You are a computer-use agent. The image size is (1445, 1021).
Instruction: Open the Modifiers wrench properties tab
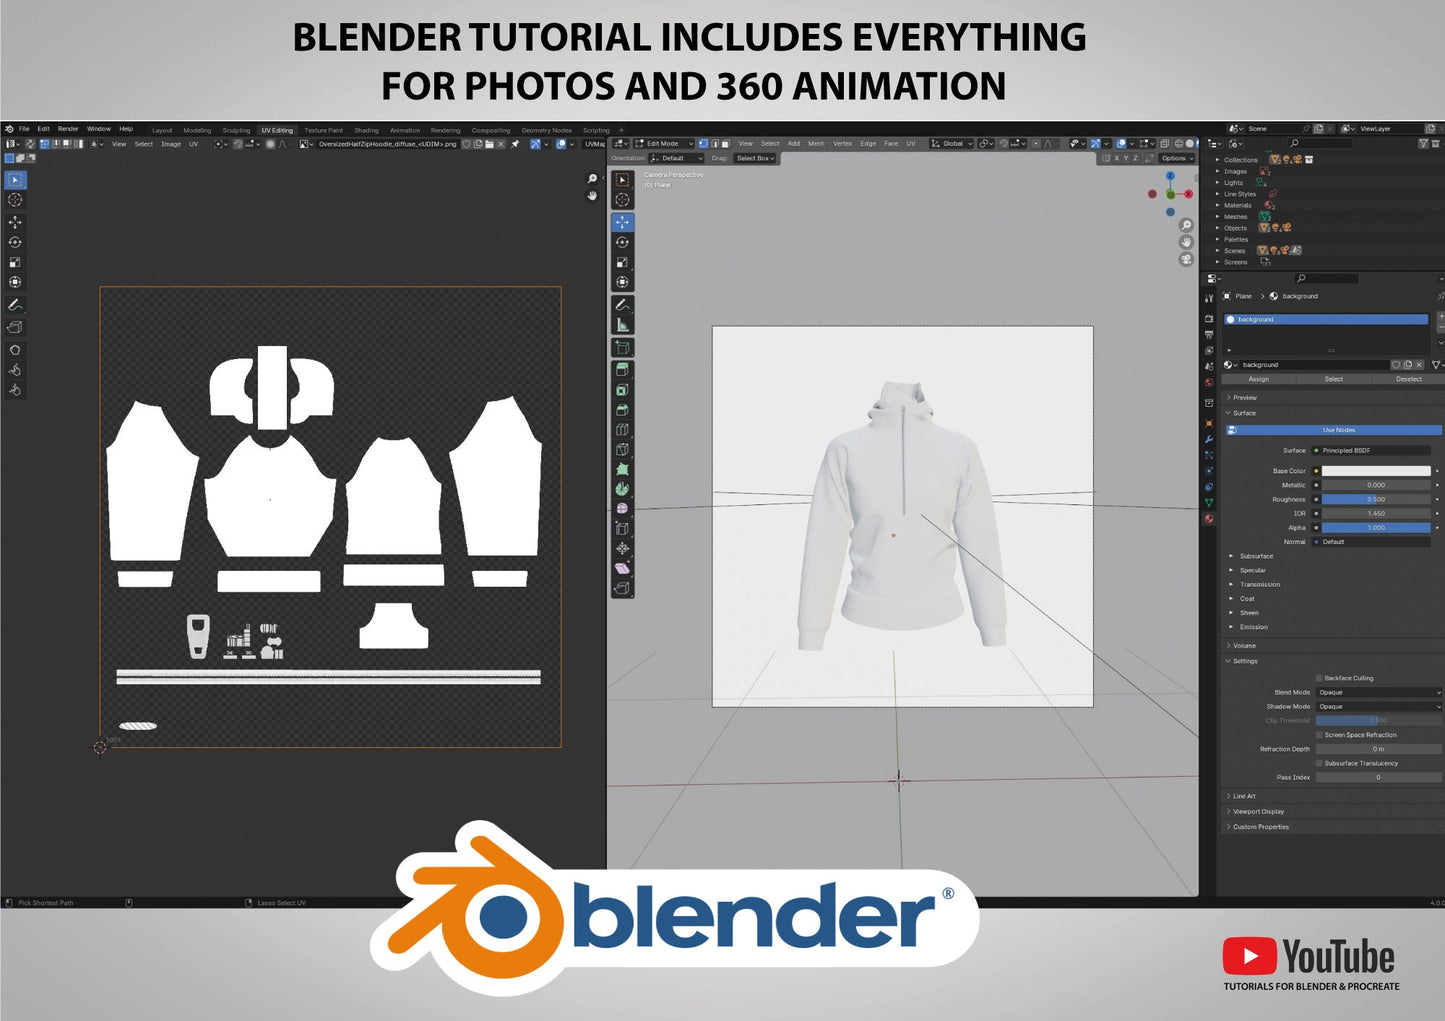(1209, 439)
